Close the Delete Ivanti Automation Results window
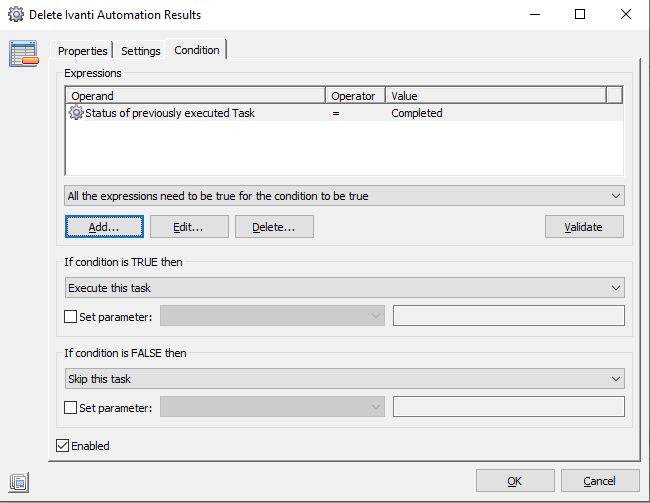 pos(626,15)
